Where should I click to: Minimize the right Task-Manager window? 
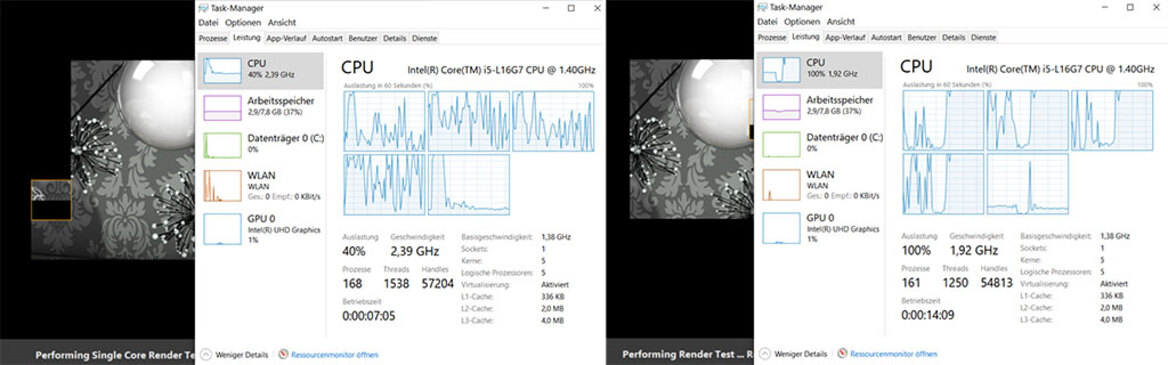tap(1104, 7)
